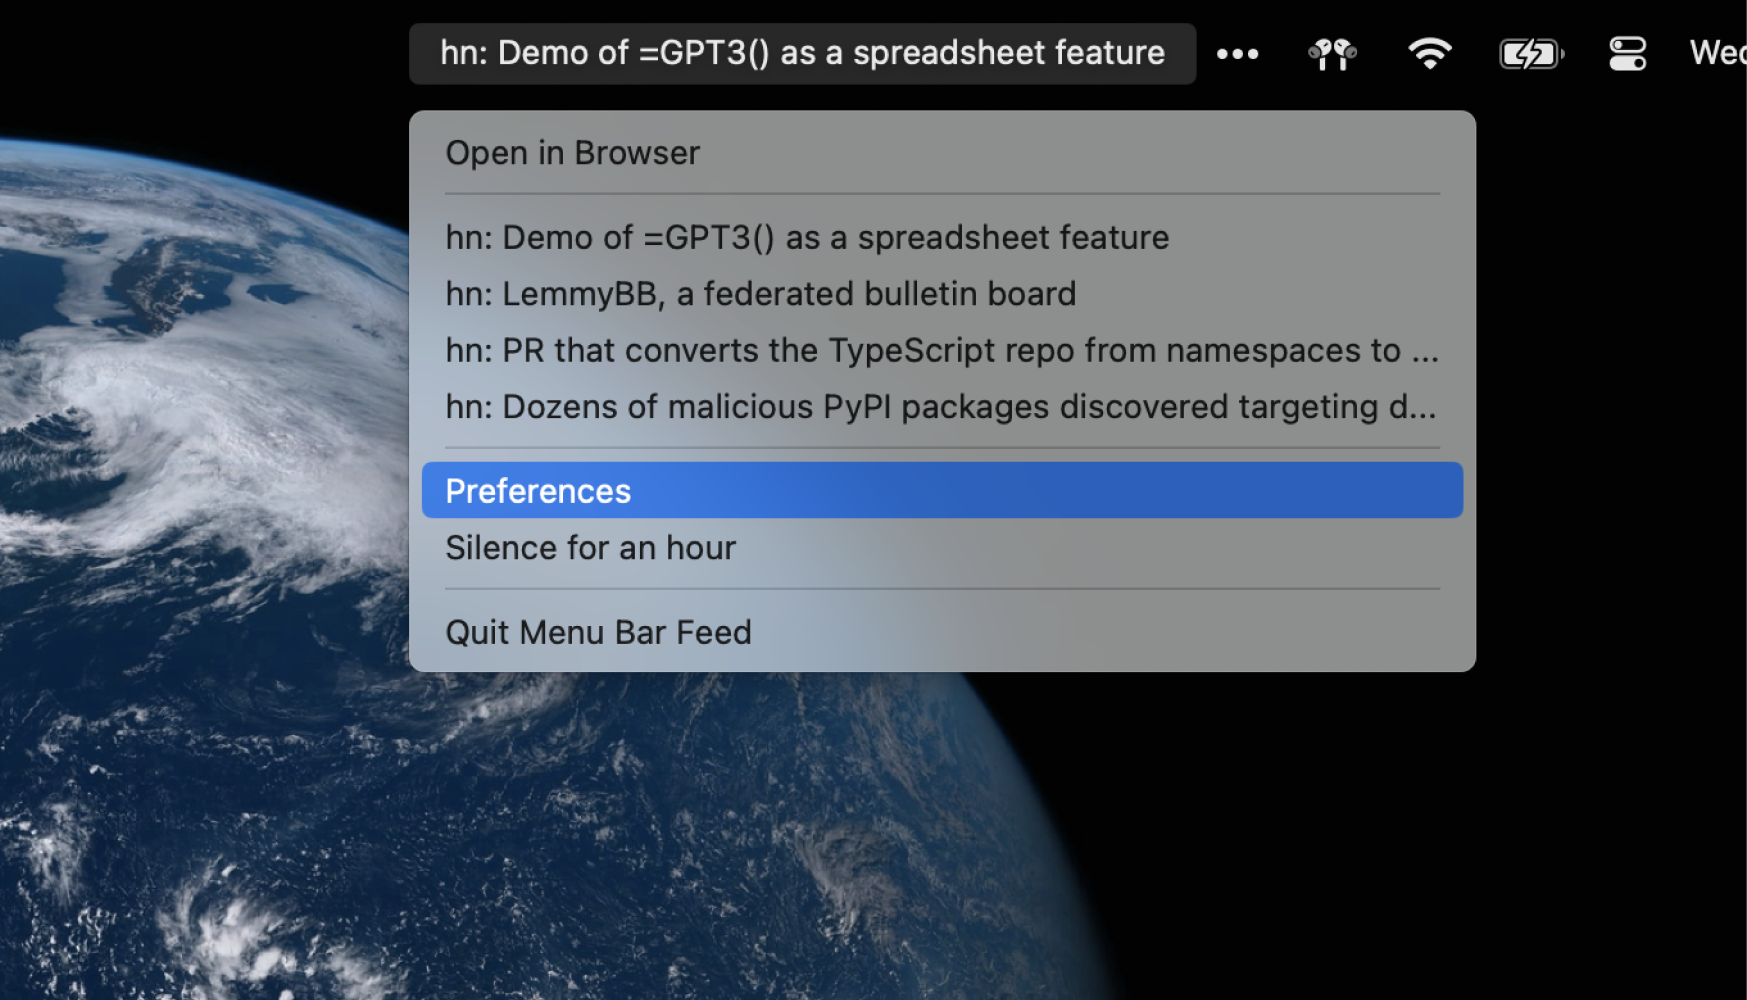Click the date showing Wed in menu bar
1747x1000 pixels.
coord(1717,53)
